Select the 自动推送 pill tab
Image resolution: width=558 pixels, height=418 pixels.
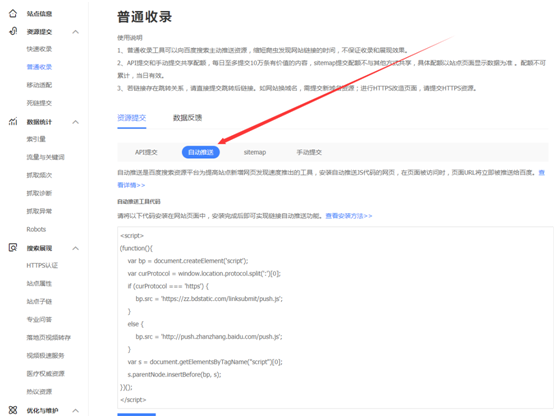pos(201,152)
